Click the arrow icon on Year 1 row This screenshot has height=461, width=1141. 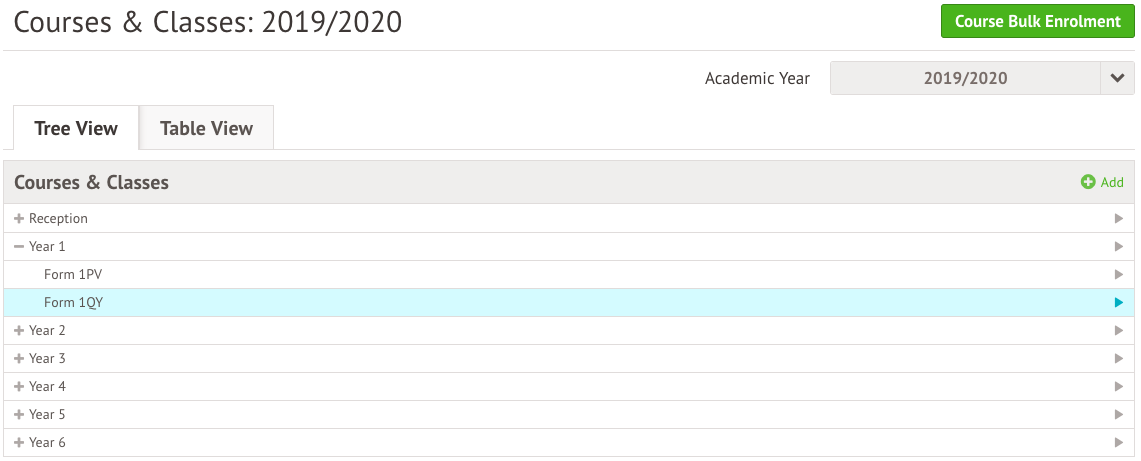[x=1119, y=246]
